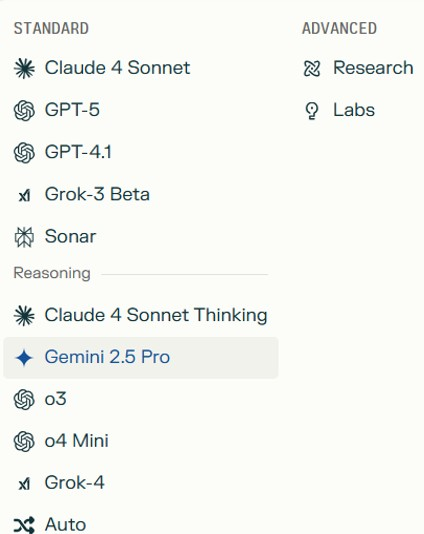Click the xAI logo beside Grok-3 Beta
The height and width of the screenshot is (534, 424).
coord(24,195)
